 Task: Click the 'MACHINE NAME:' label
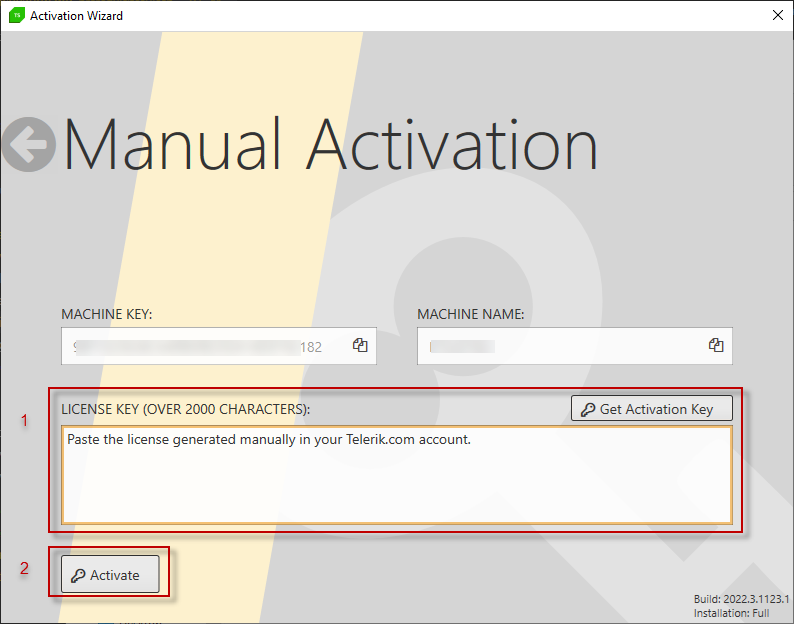[x=470, y=315]
